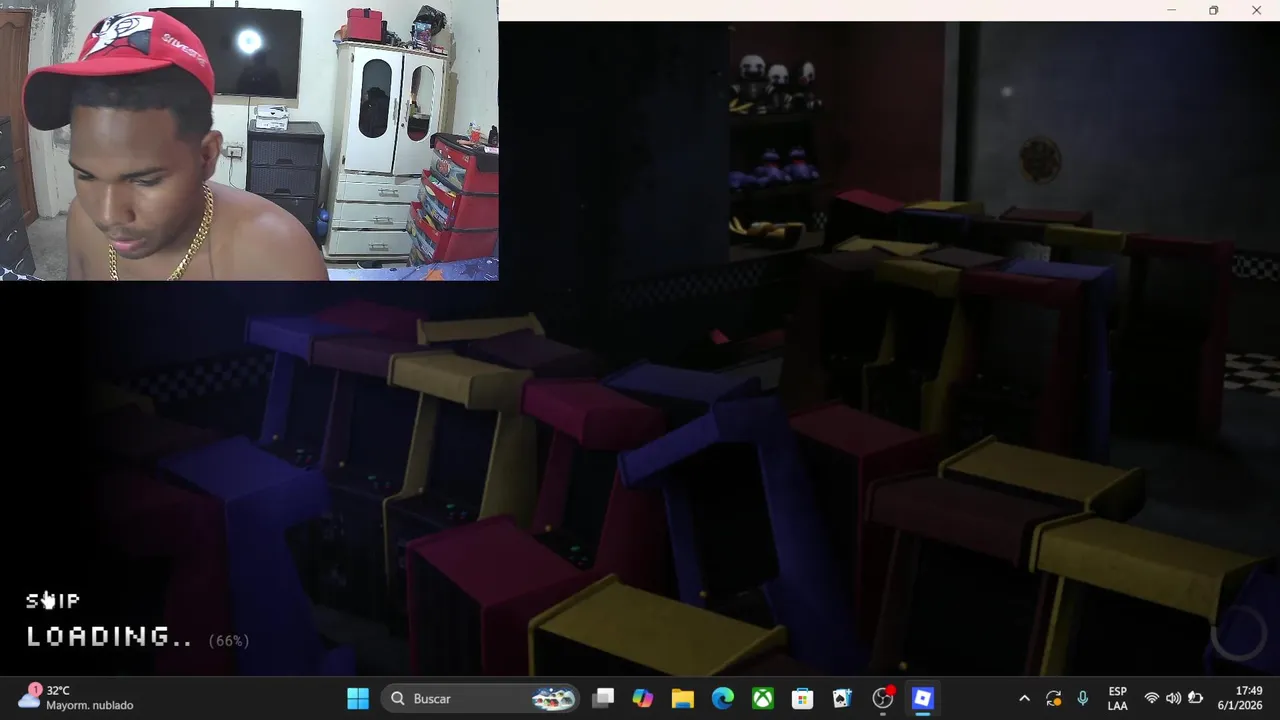Select the Roblox taskbar icon

point(923,698)
